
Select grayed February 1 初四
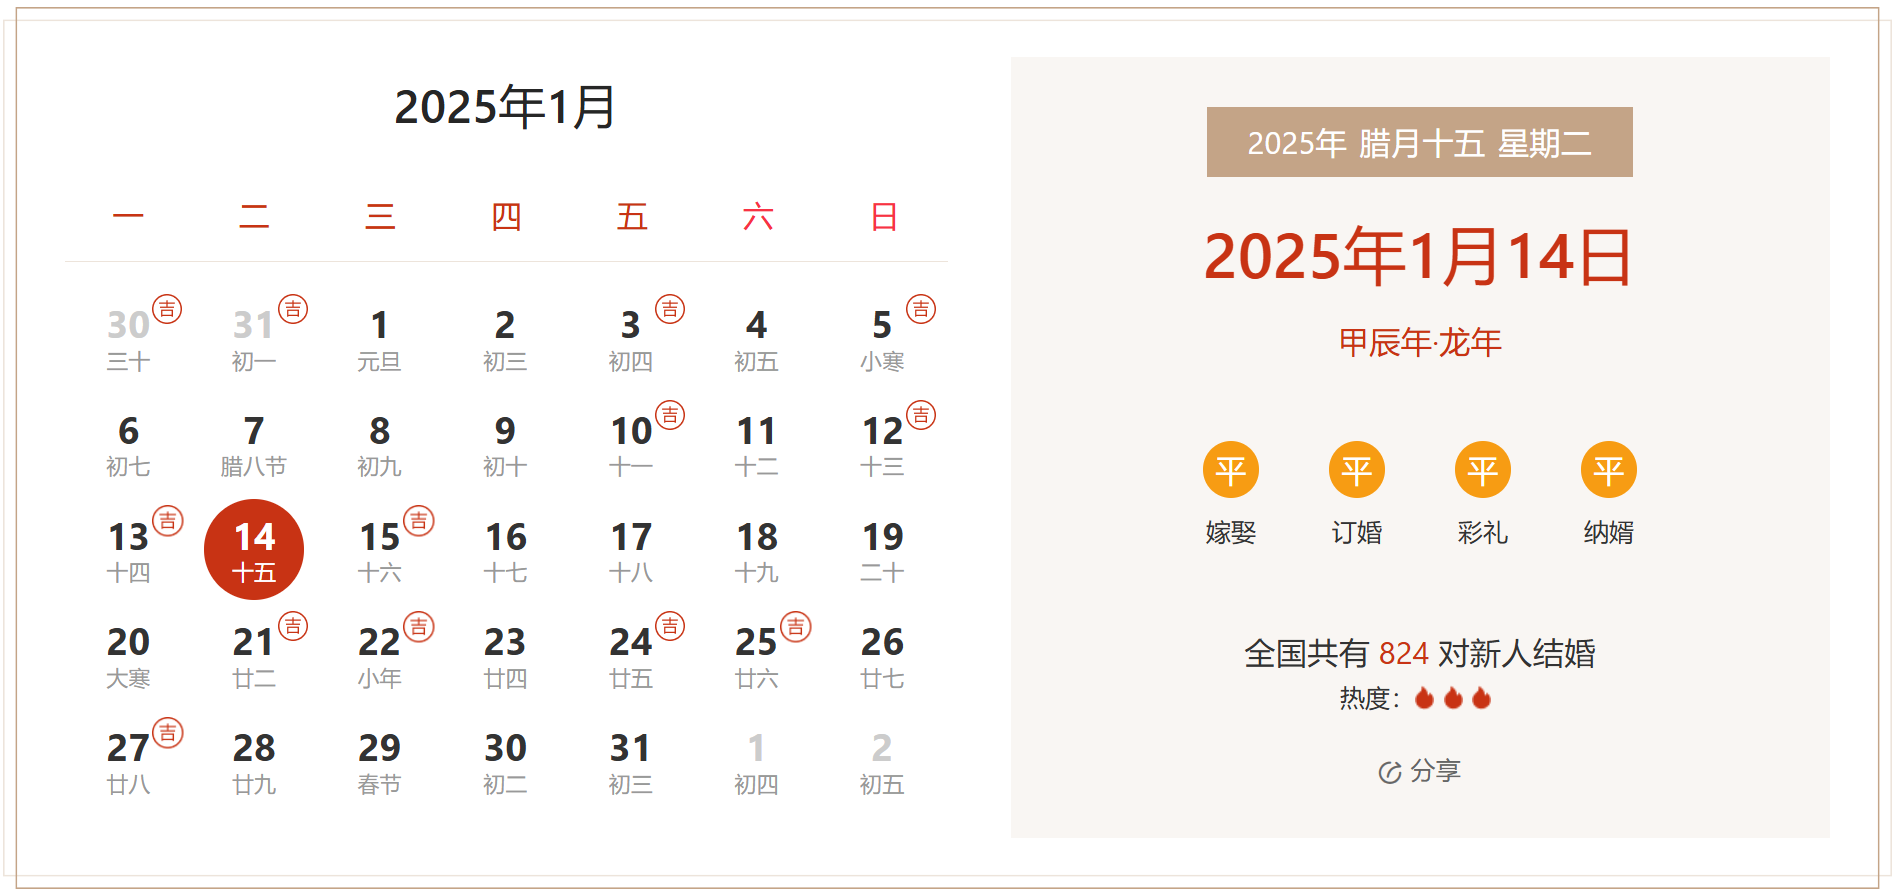[756, 763]
